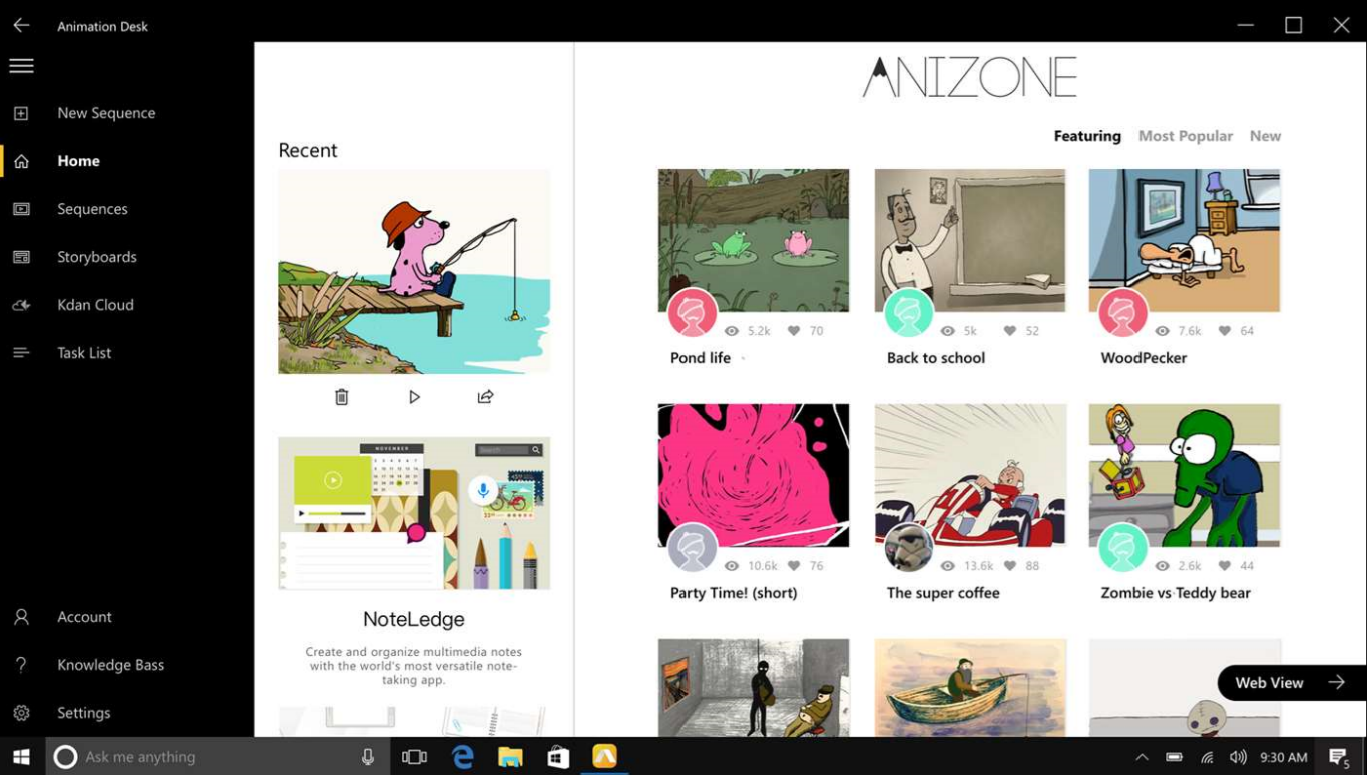The width and height of the screenshot is (1367, 775).
Task: Click the heart icon for WoodPecker
Action: (x=1224, y=331)
